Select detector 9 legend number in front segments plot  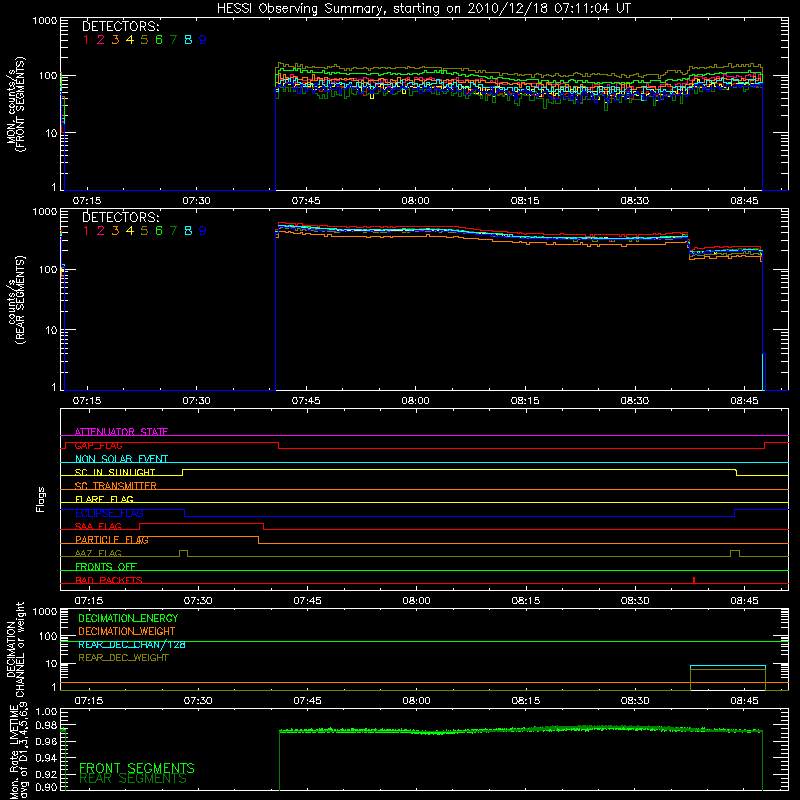203,40
